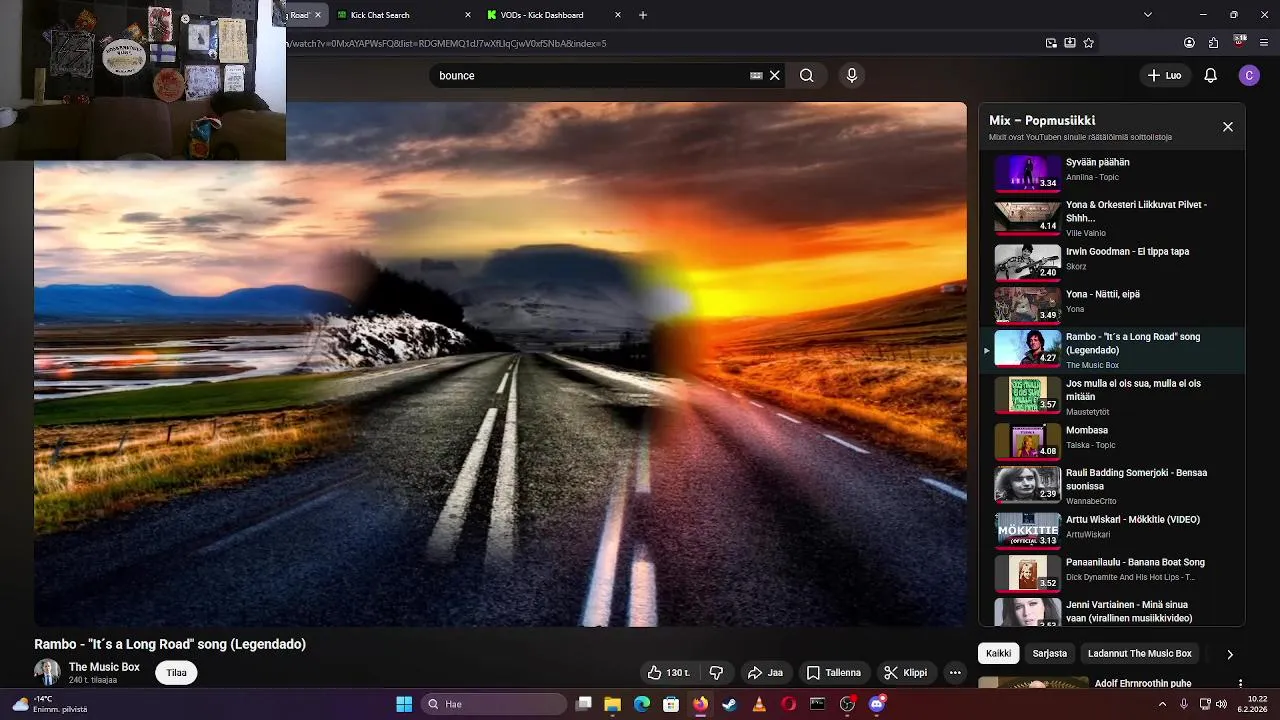
Task: Run search with magnifier icon
Action: tap(806, 75)
